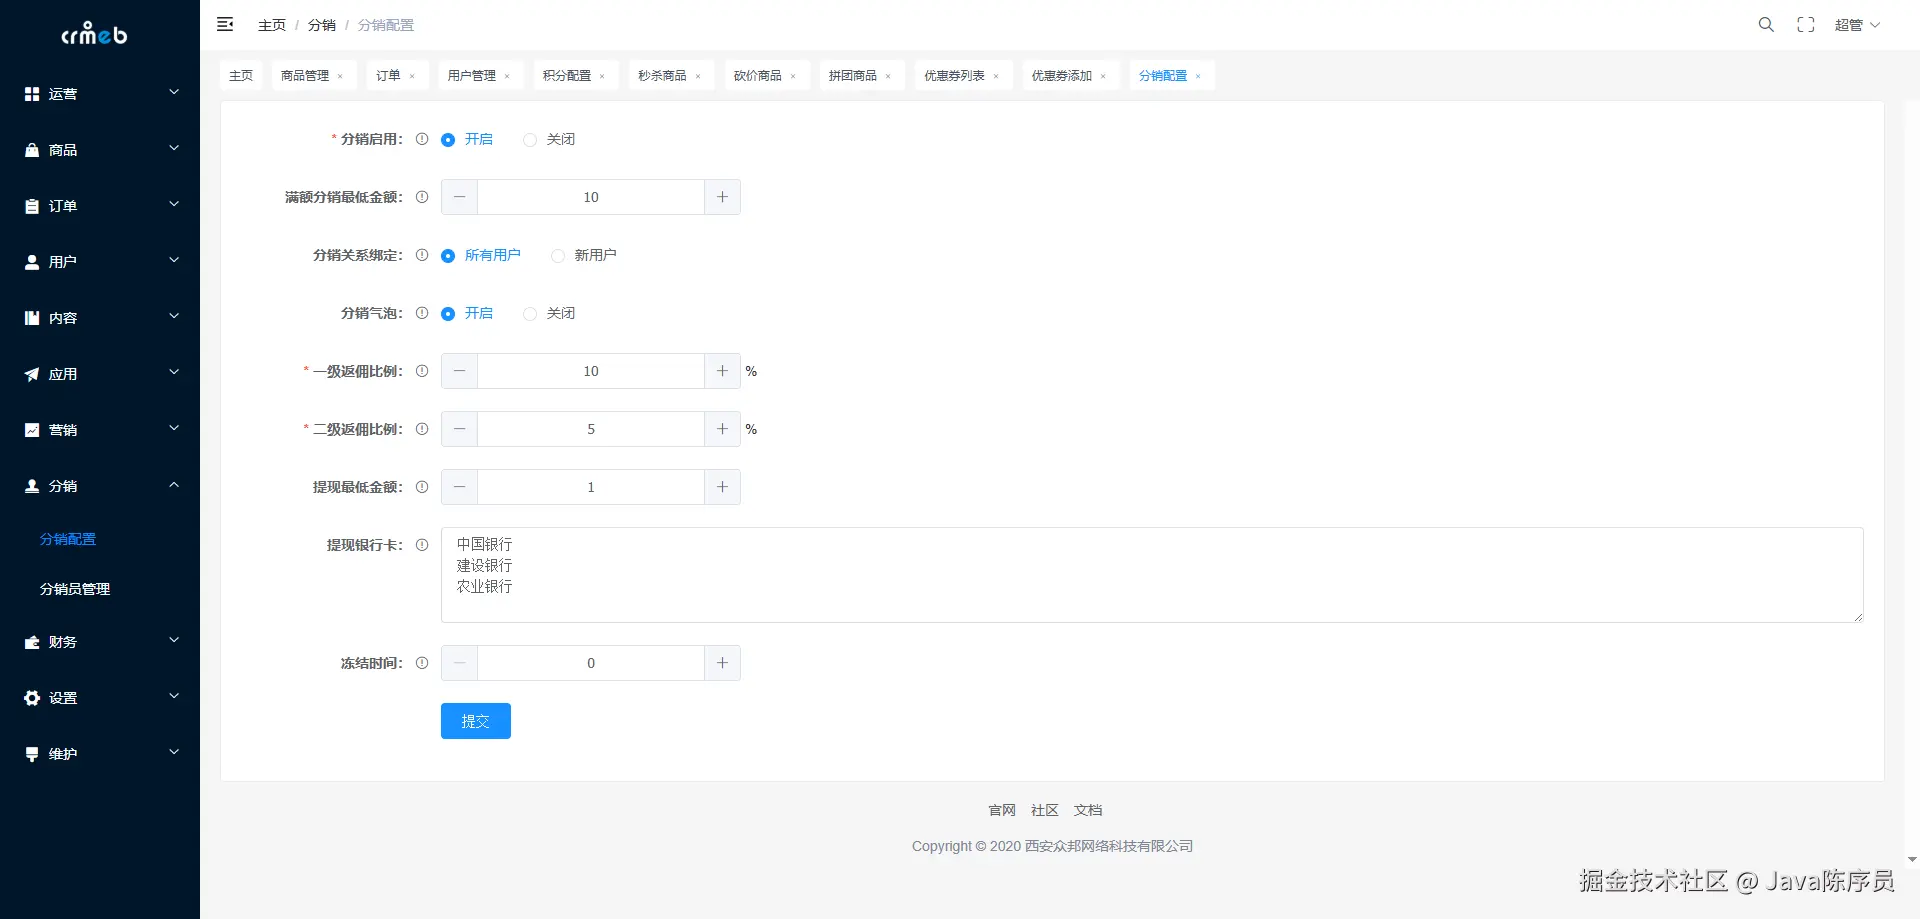The image size is (1920, 919).
Task: Toggle fullscreen mode icon
Action: point(1806,24)
